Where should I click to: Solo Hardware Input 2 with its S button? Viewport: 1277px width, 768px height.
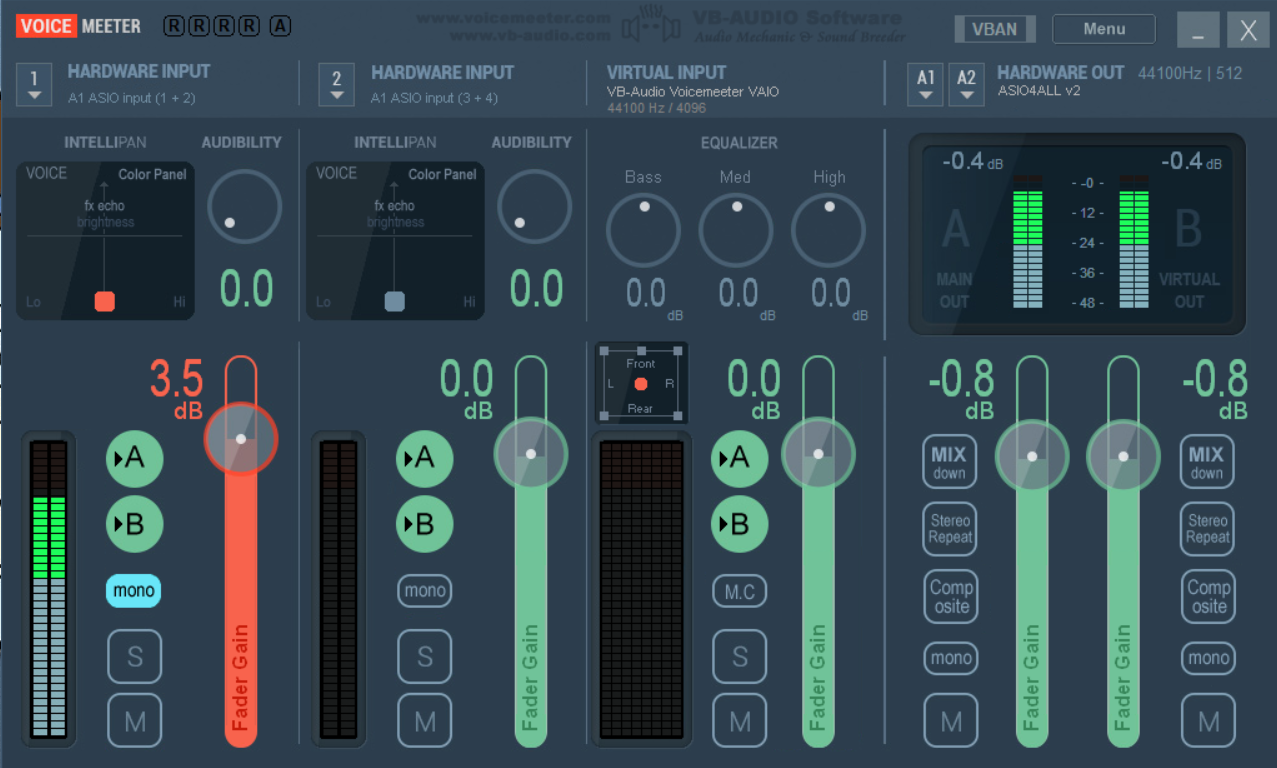click(x=425, y=657)
